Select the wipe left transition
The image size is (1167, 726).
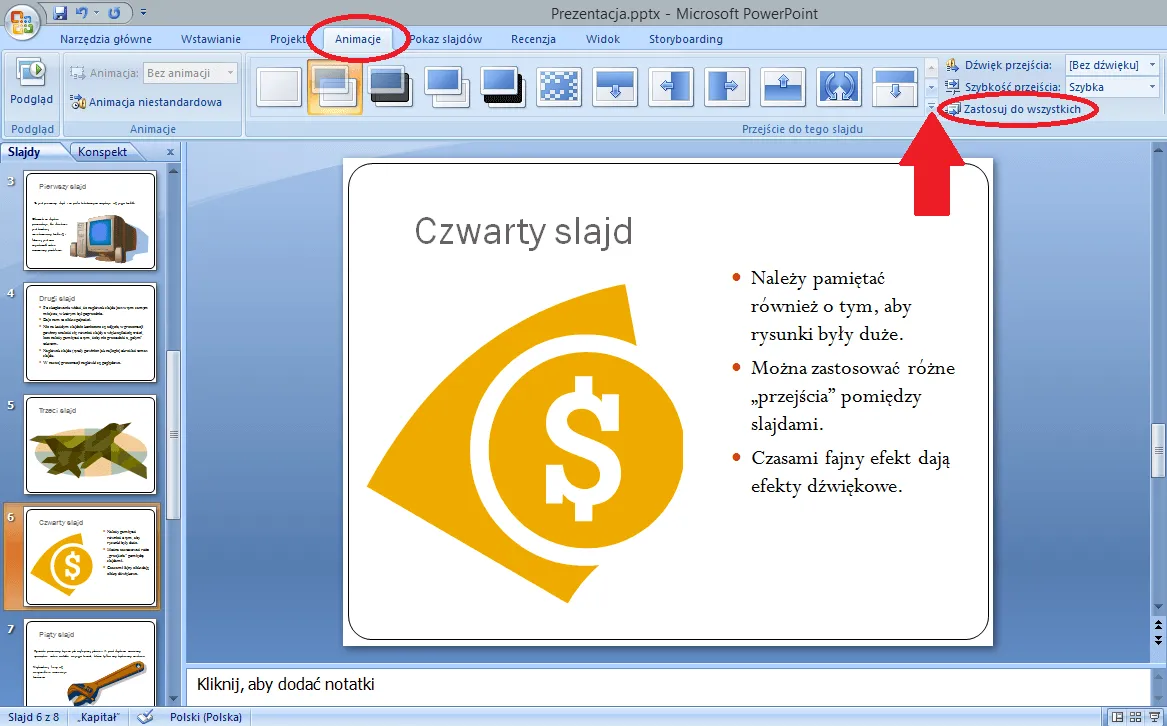coord(671,87)
